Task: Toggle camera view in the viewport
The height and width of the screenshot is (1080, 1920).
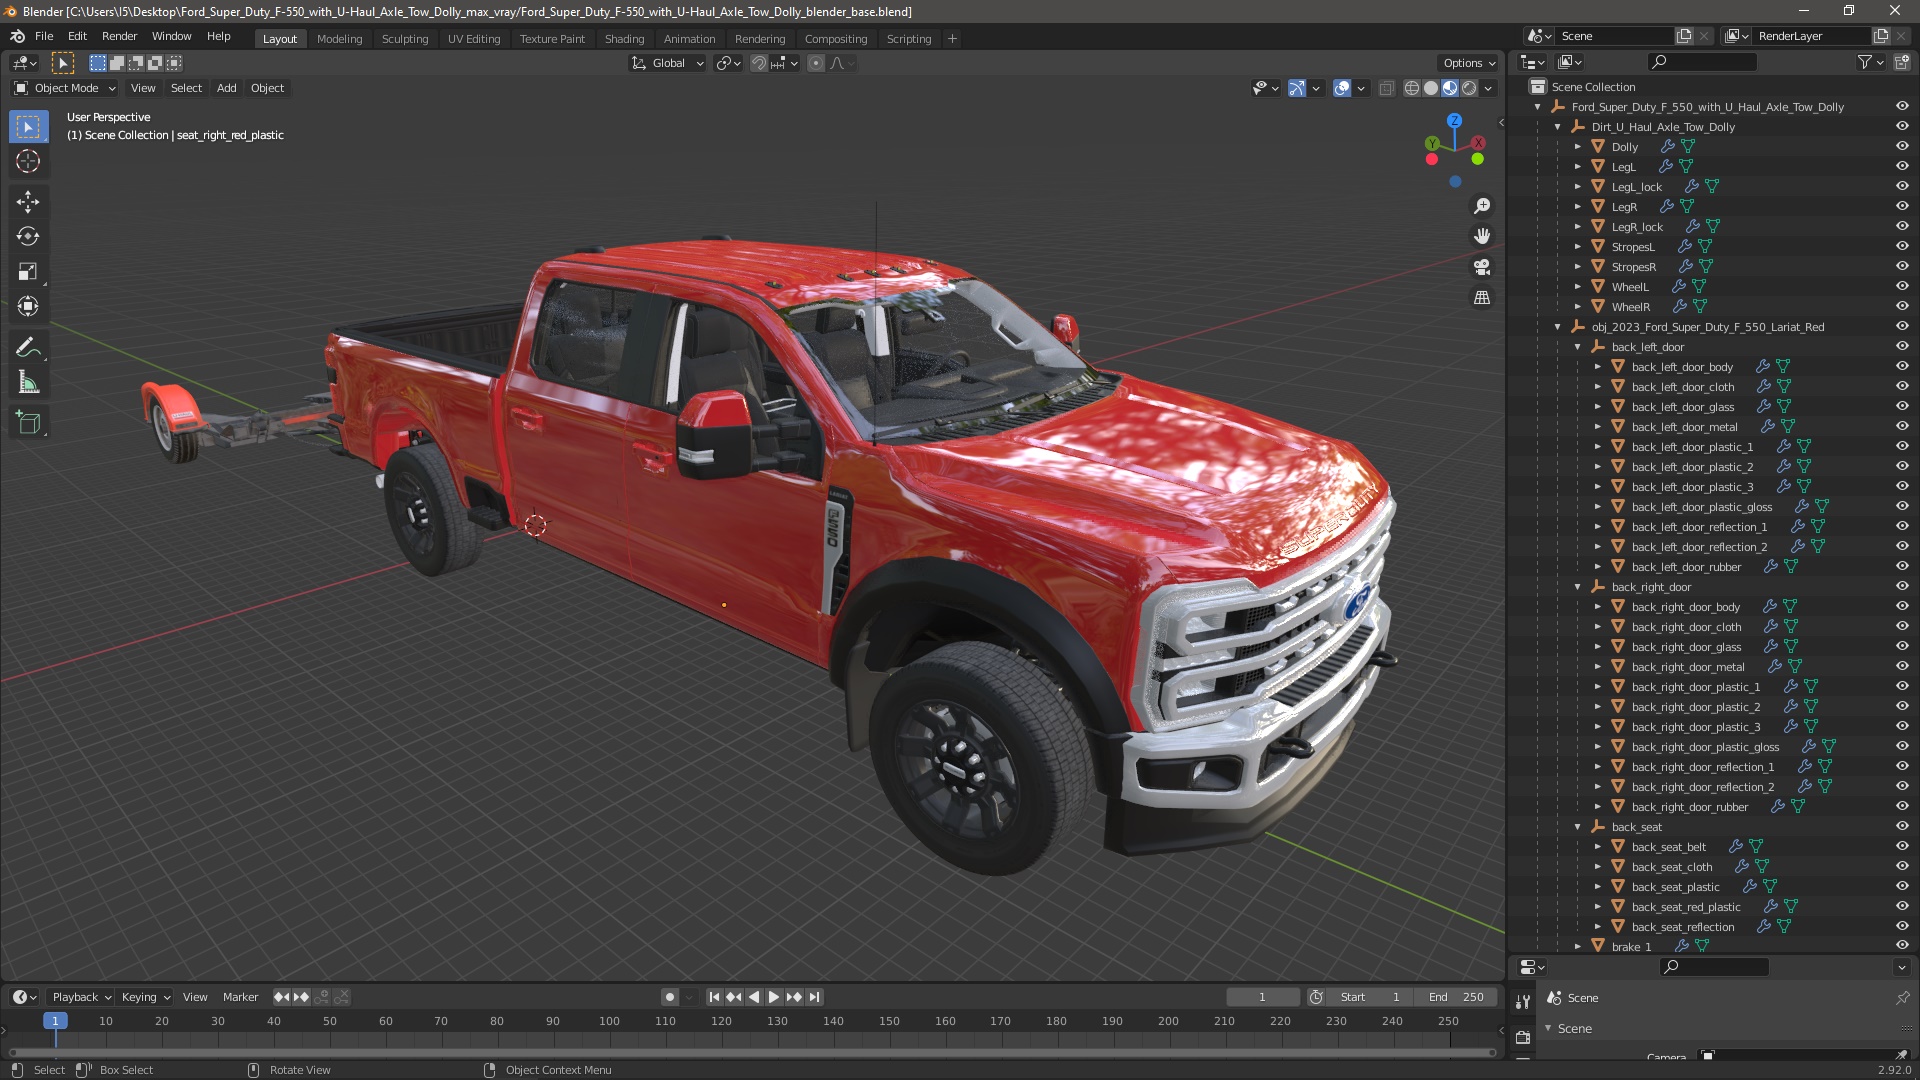Action: point(1482,267)
